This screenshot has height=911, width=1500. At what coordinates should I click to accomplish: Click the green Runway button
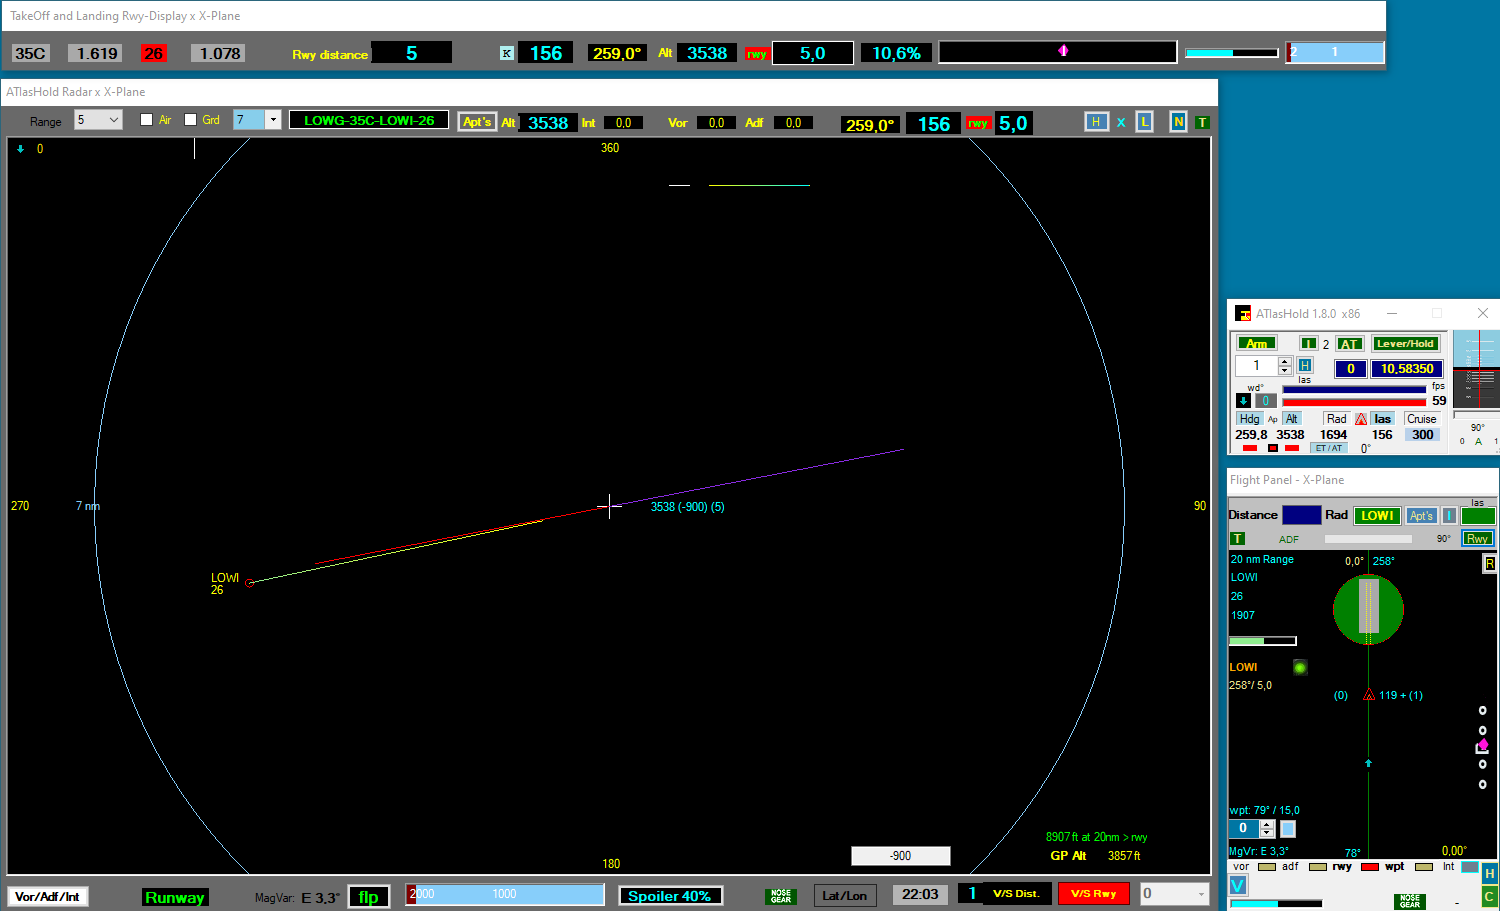174,897
